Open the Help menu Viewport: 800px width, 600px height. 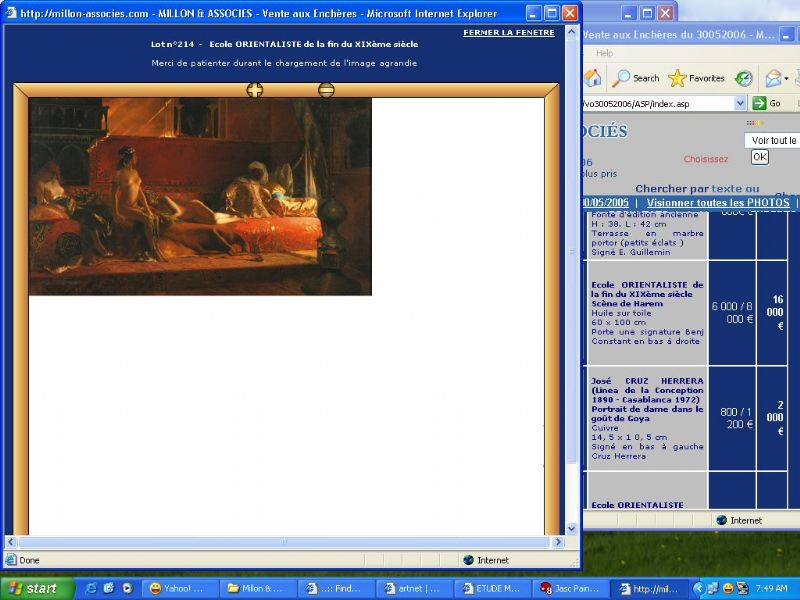click(605, 53)
